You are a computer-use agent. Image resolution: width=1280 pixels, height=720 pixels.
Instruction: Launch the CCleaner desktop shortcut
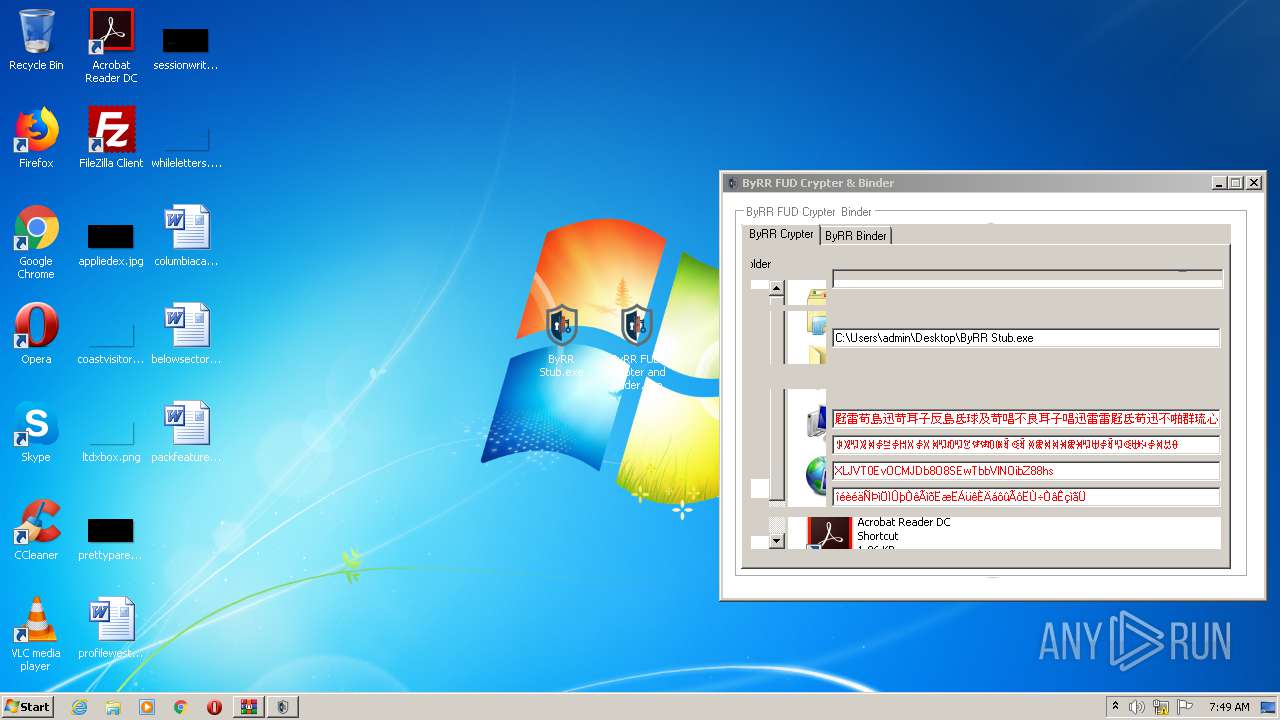36,530
